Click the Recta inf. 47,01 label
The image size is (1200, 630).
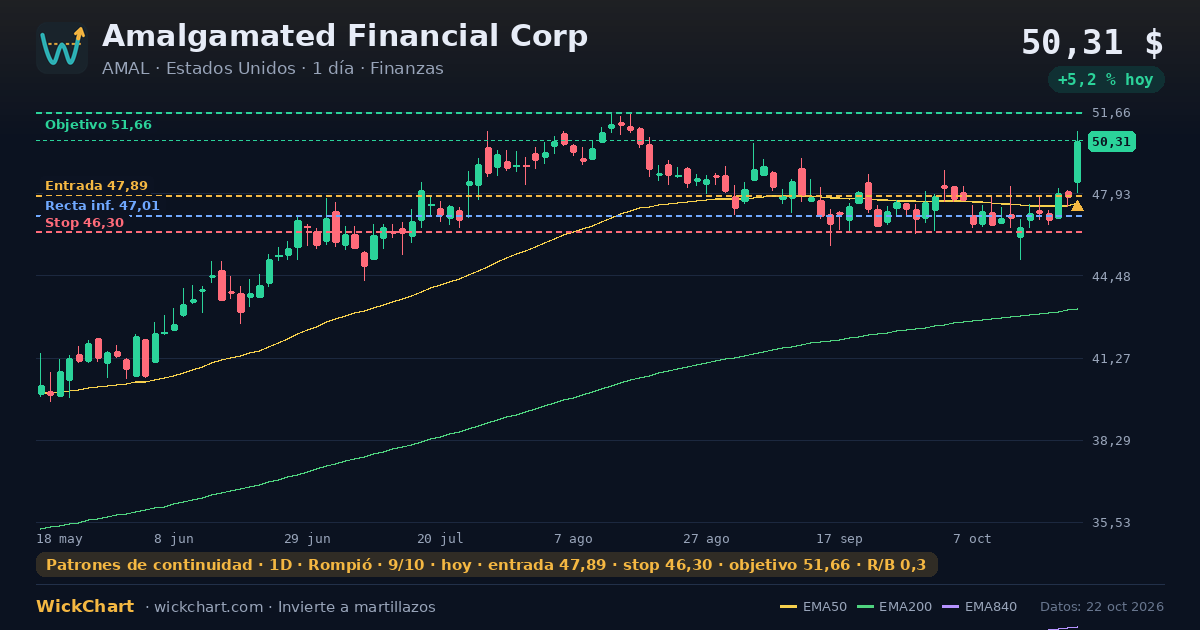click(x=102, y=206)
